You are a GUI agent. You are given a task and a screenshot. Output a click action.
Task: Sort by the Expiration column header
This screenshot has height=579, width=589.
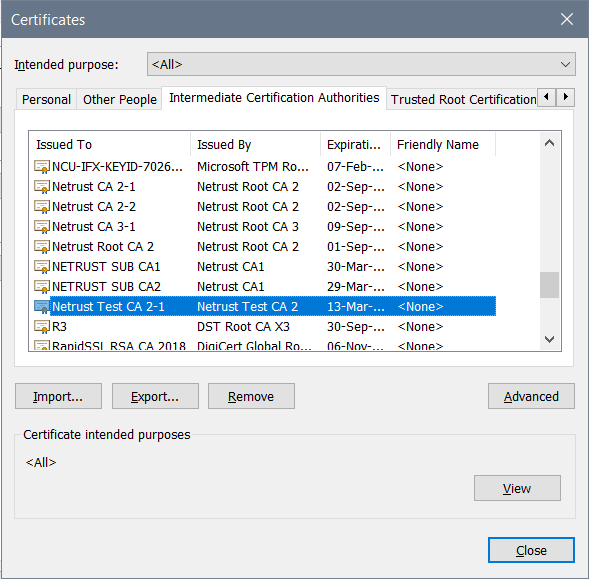point(355,144)
